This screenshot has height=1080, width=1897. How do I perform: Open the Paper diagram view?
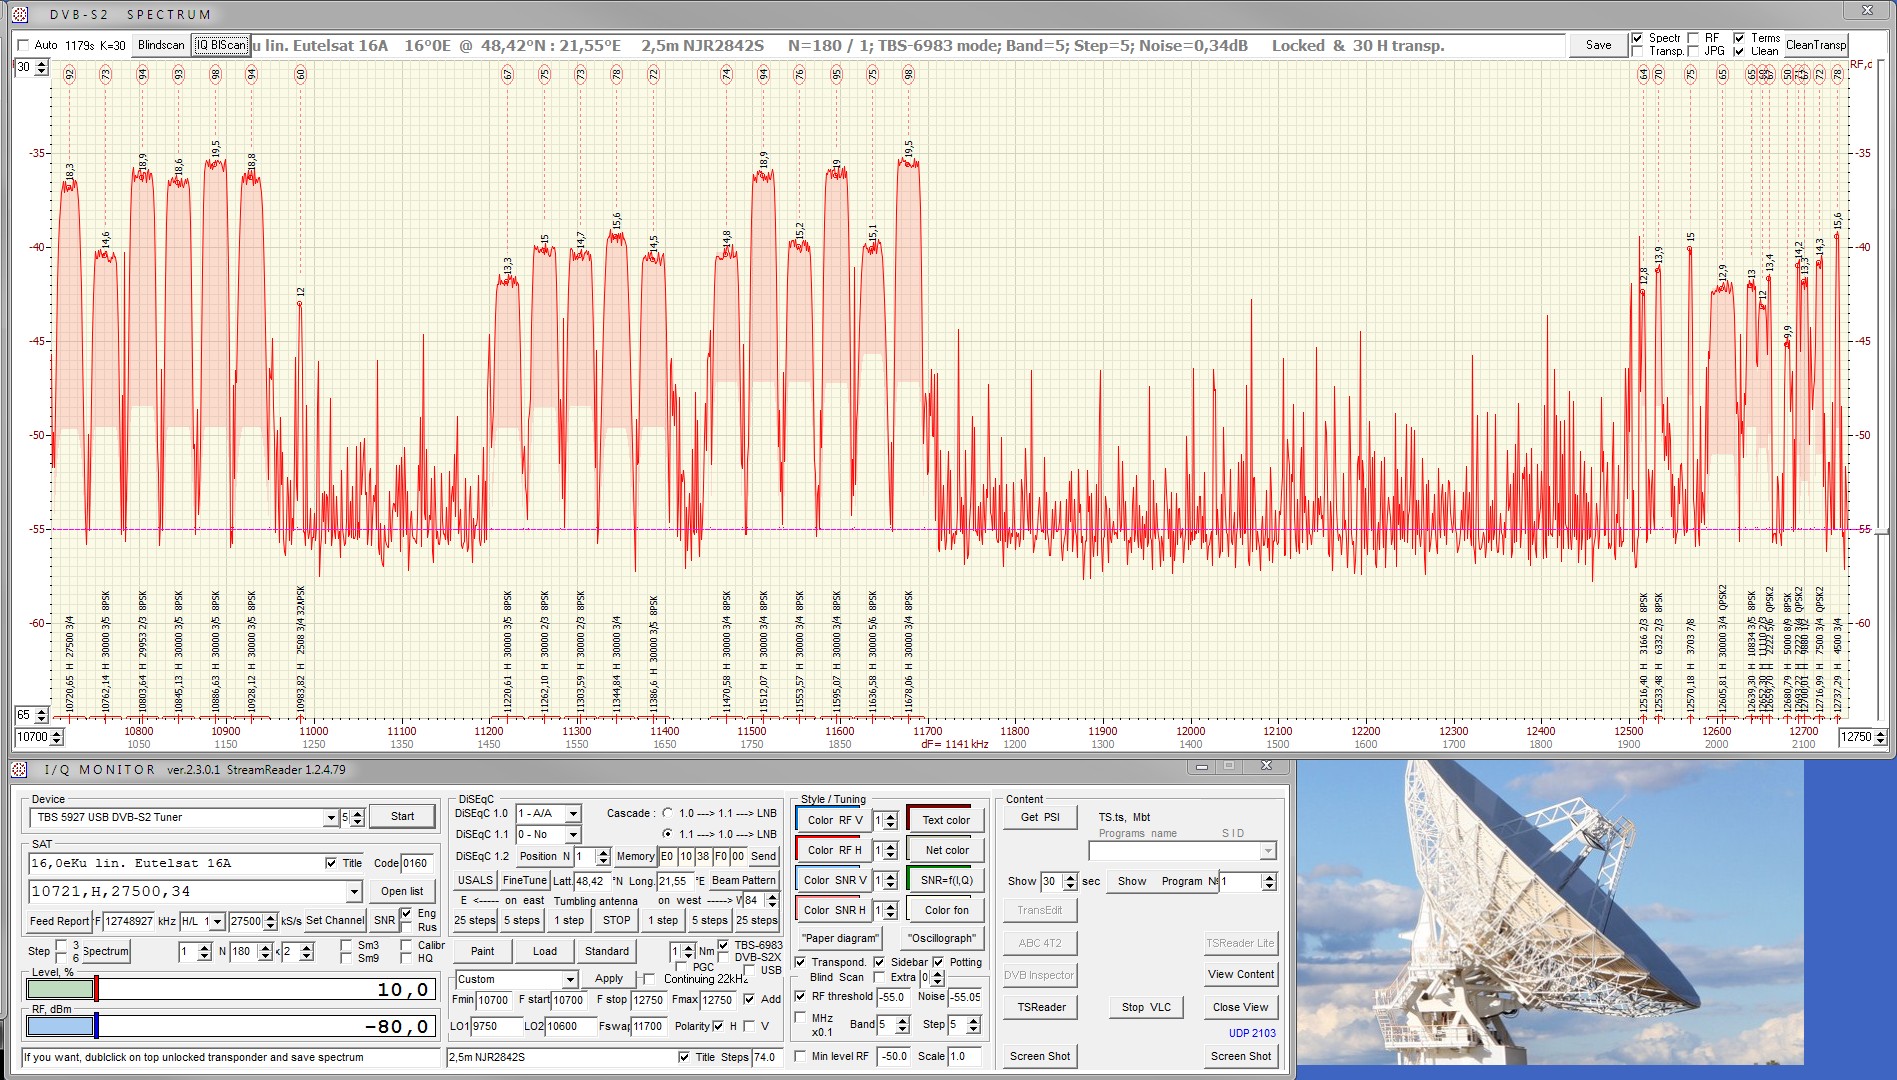pyautogui.click(x=838, y=938)
